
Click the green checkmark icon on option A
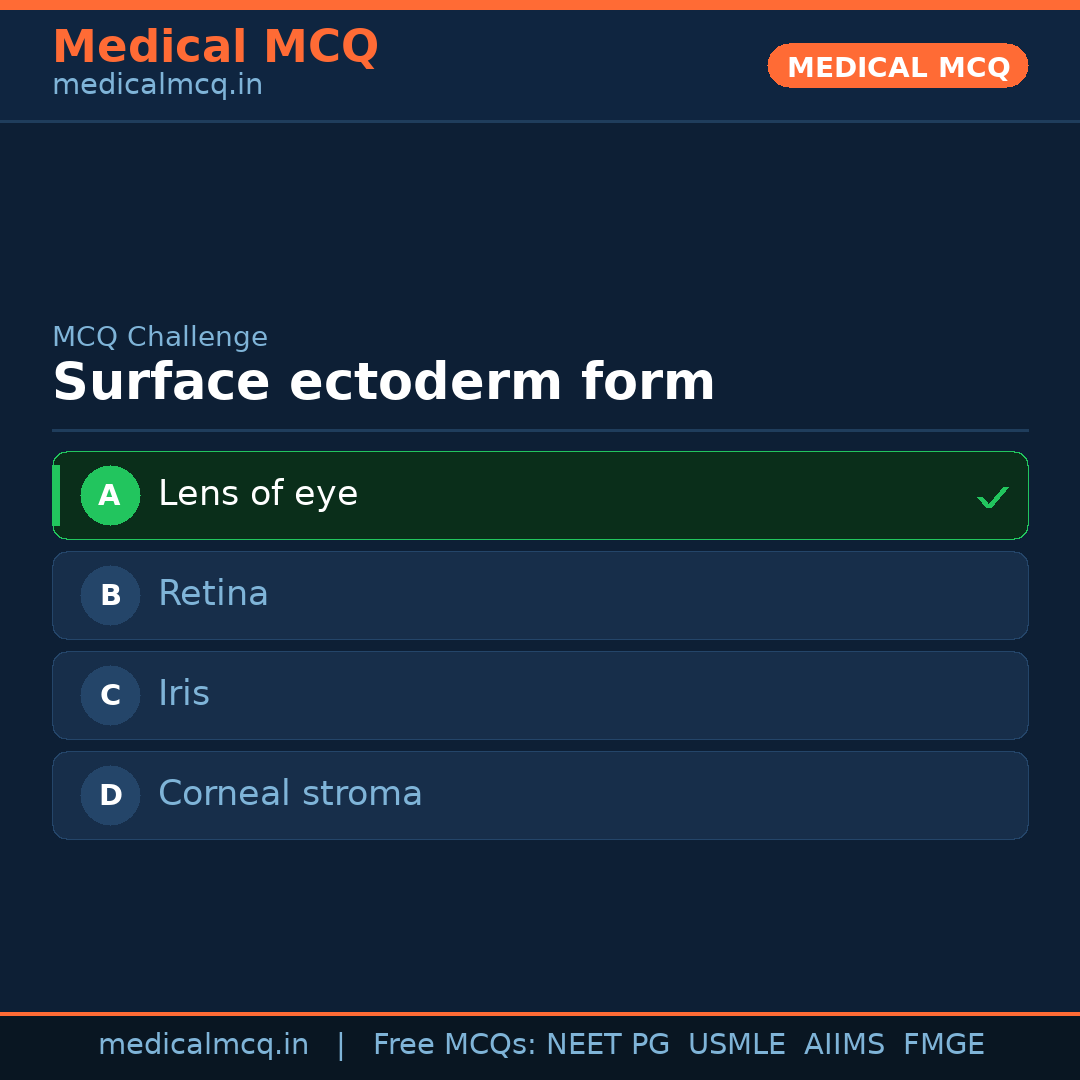tap(992, 496)
